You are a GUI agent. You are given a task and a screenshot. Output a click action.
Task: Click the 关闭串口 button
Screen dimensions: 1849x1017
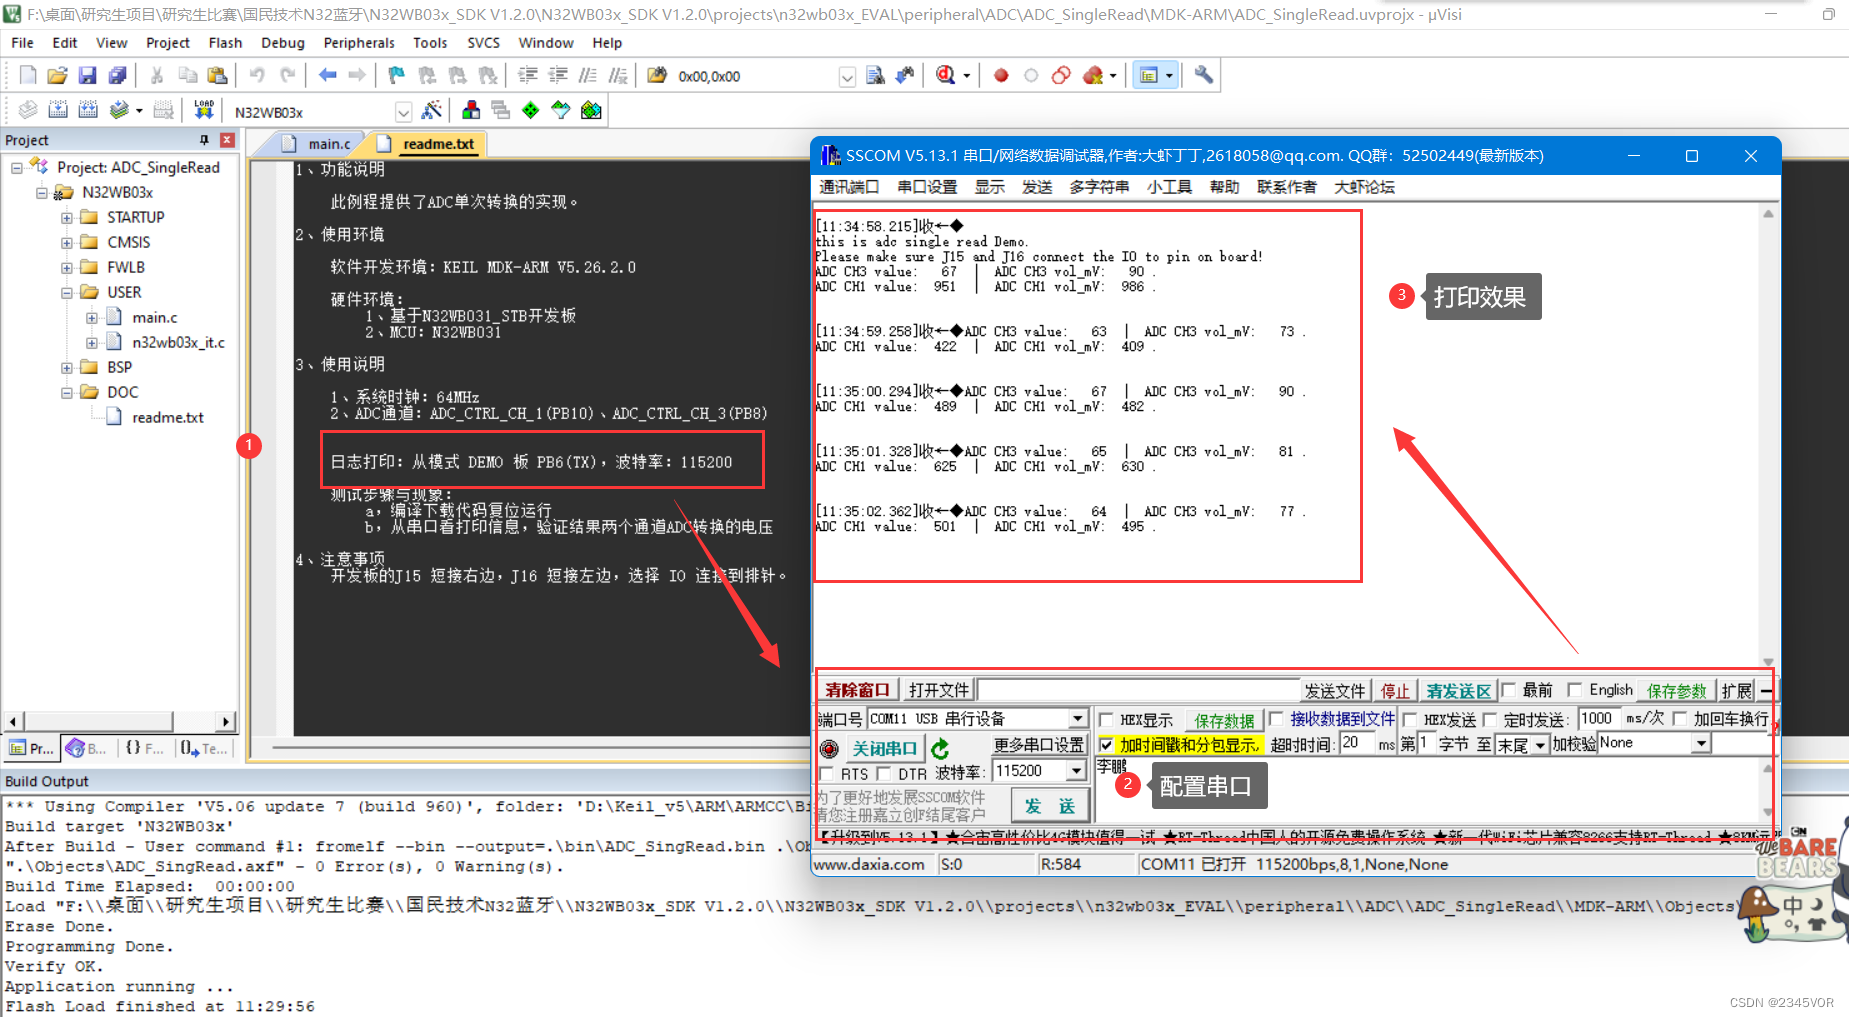tap(884, 748)
